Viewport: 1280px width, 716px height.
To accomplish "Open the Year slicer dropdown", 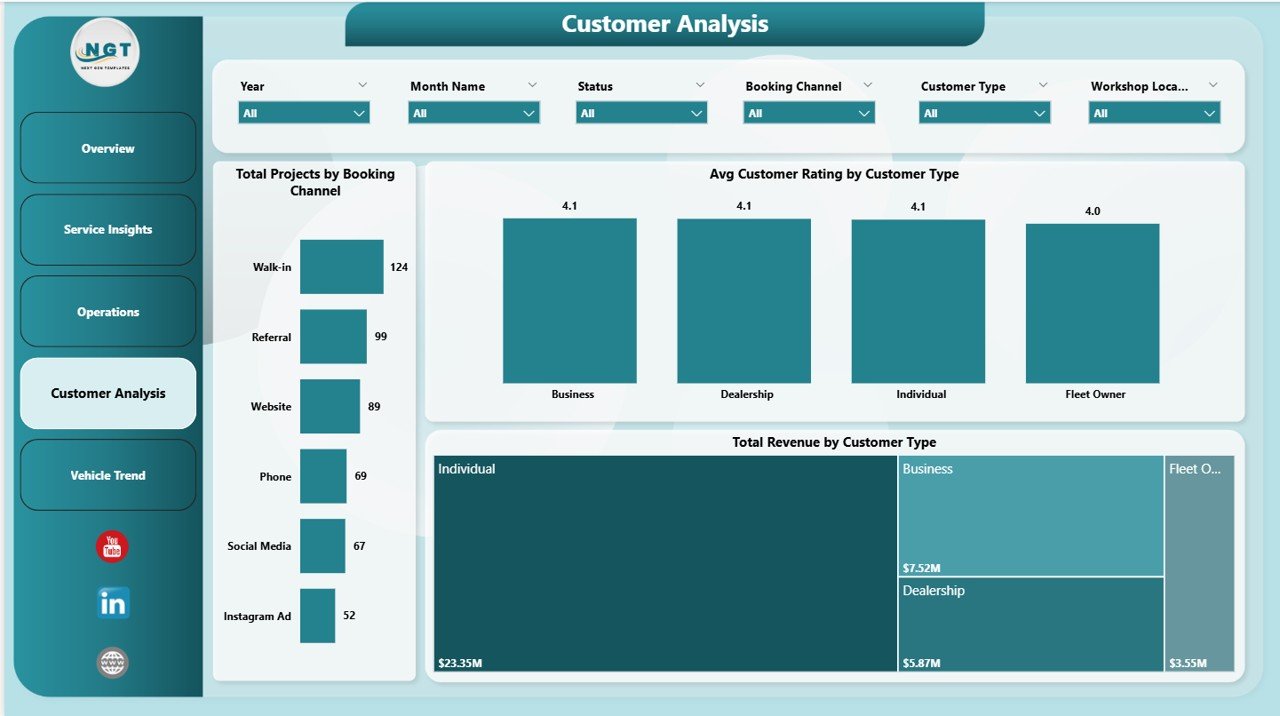I will (304, 113).
